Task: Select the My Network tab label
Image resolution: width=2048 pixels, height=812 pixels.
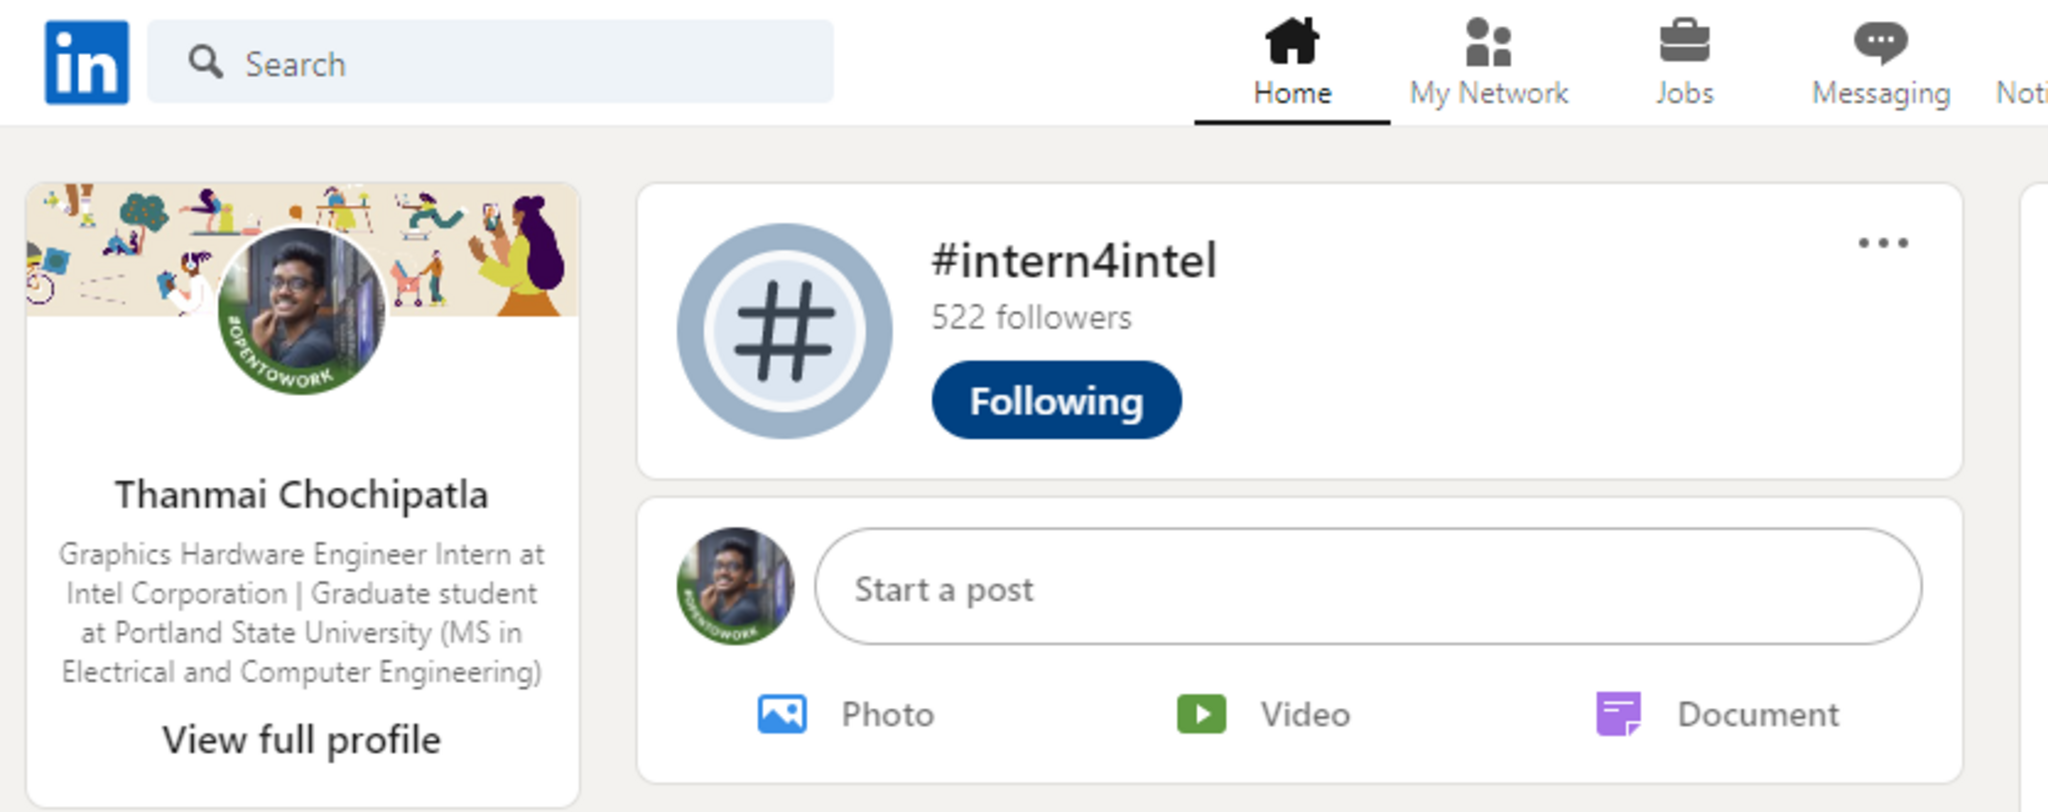Action: tap(1488, 94)
